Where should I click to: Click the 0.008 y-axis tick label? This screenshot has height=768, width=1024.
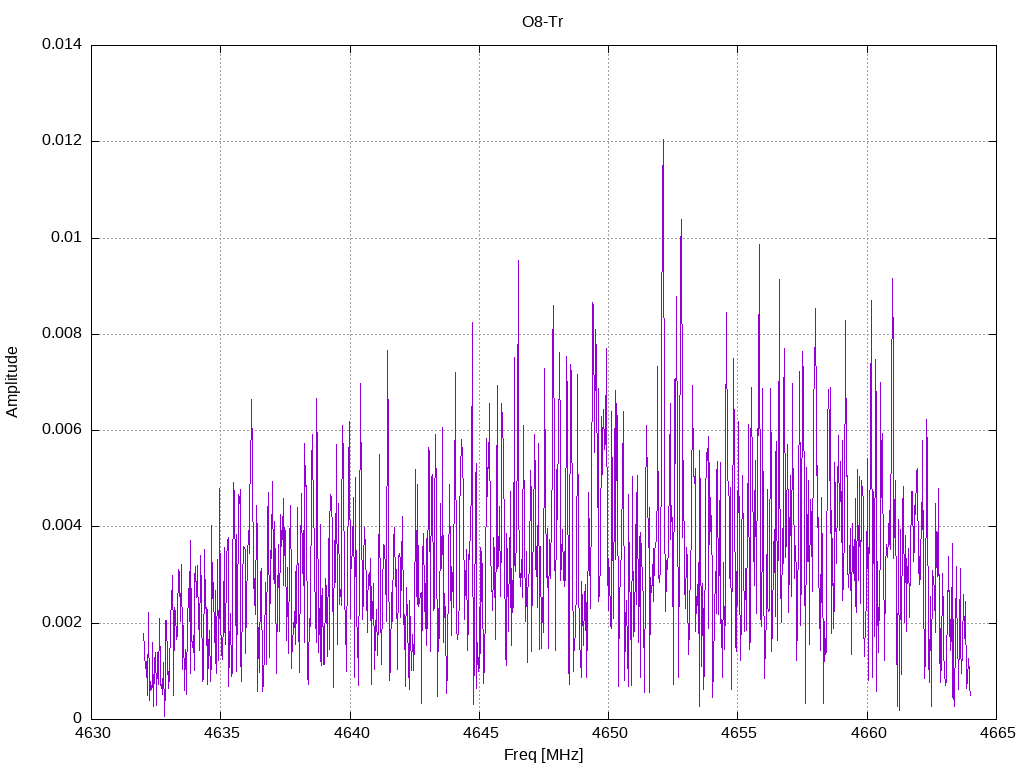pyautogui.click(x=62, y=334)
